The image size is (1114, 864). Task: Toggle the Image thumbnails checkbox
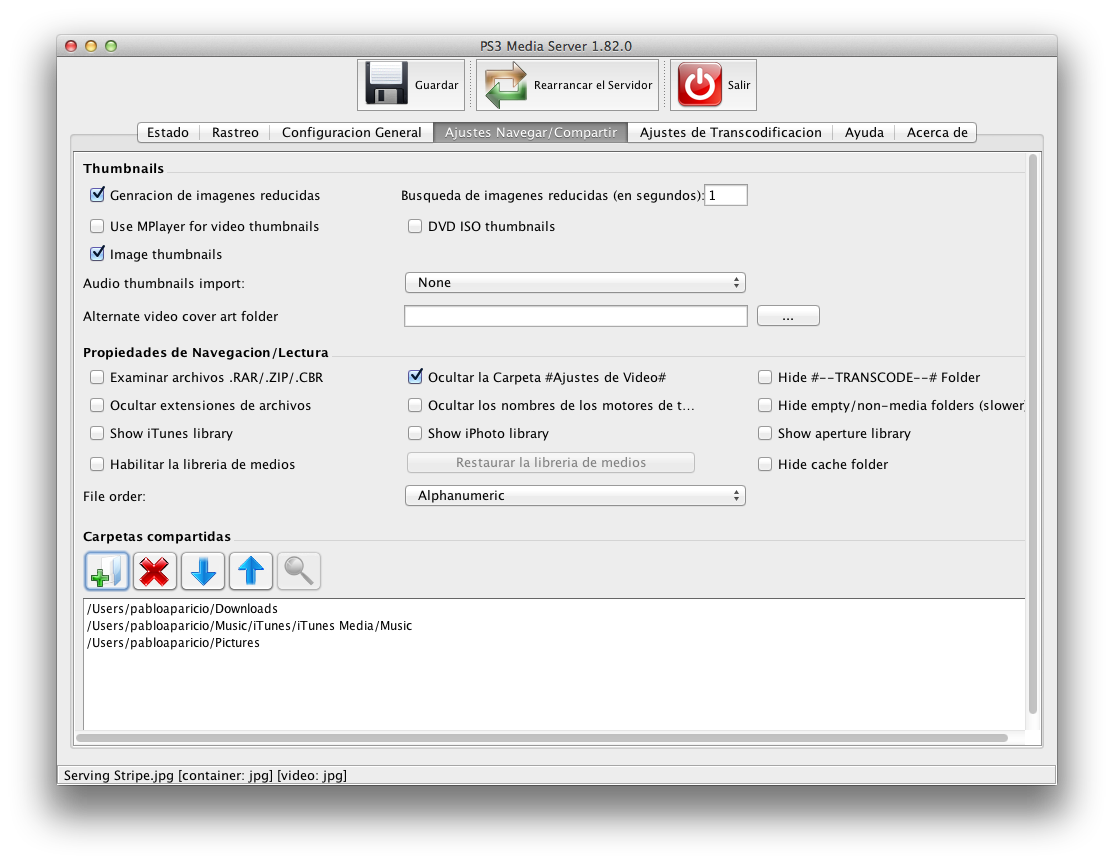tap(97, 254)
